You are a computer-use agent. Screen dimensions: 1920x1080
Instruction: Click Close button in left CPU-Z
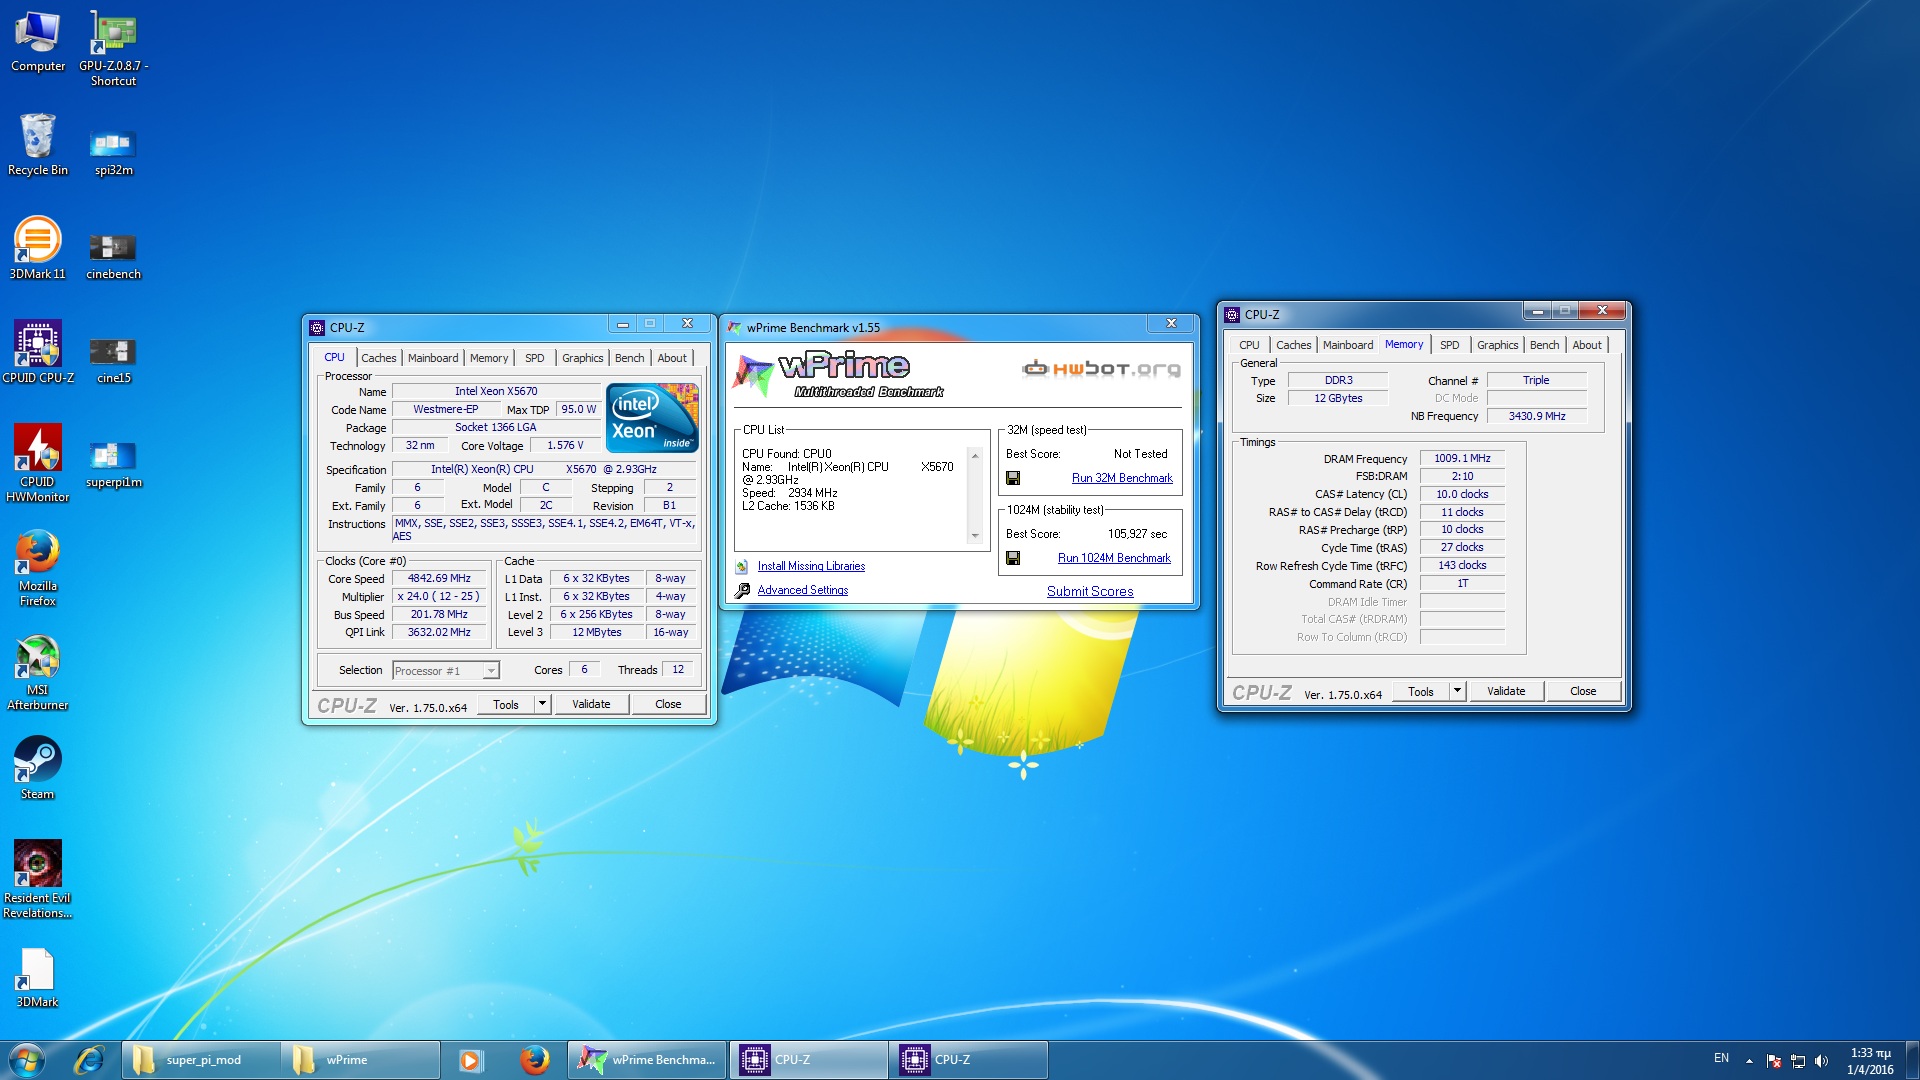668,704
